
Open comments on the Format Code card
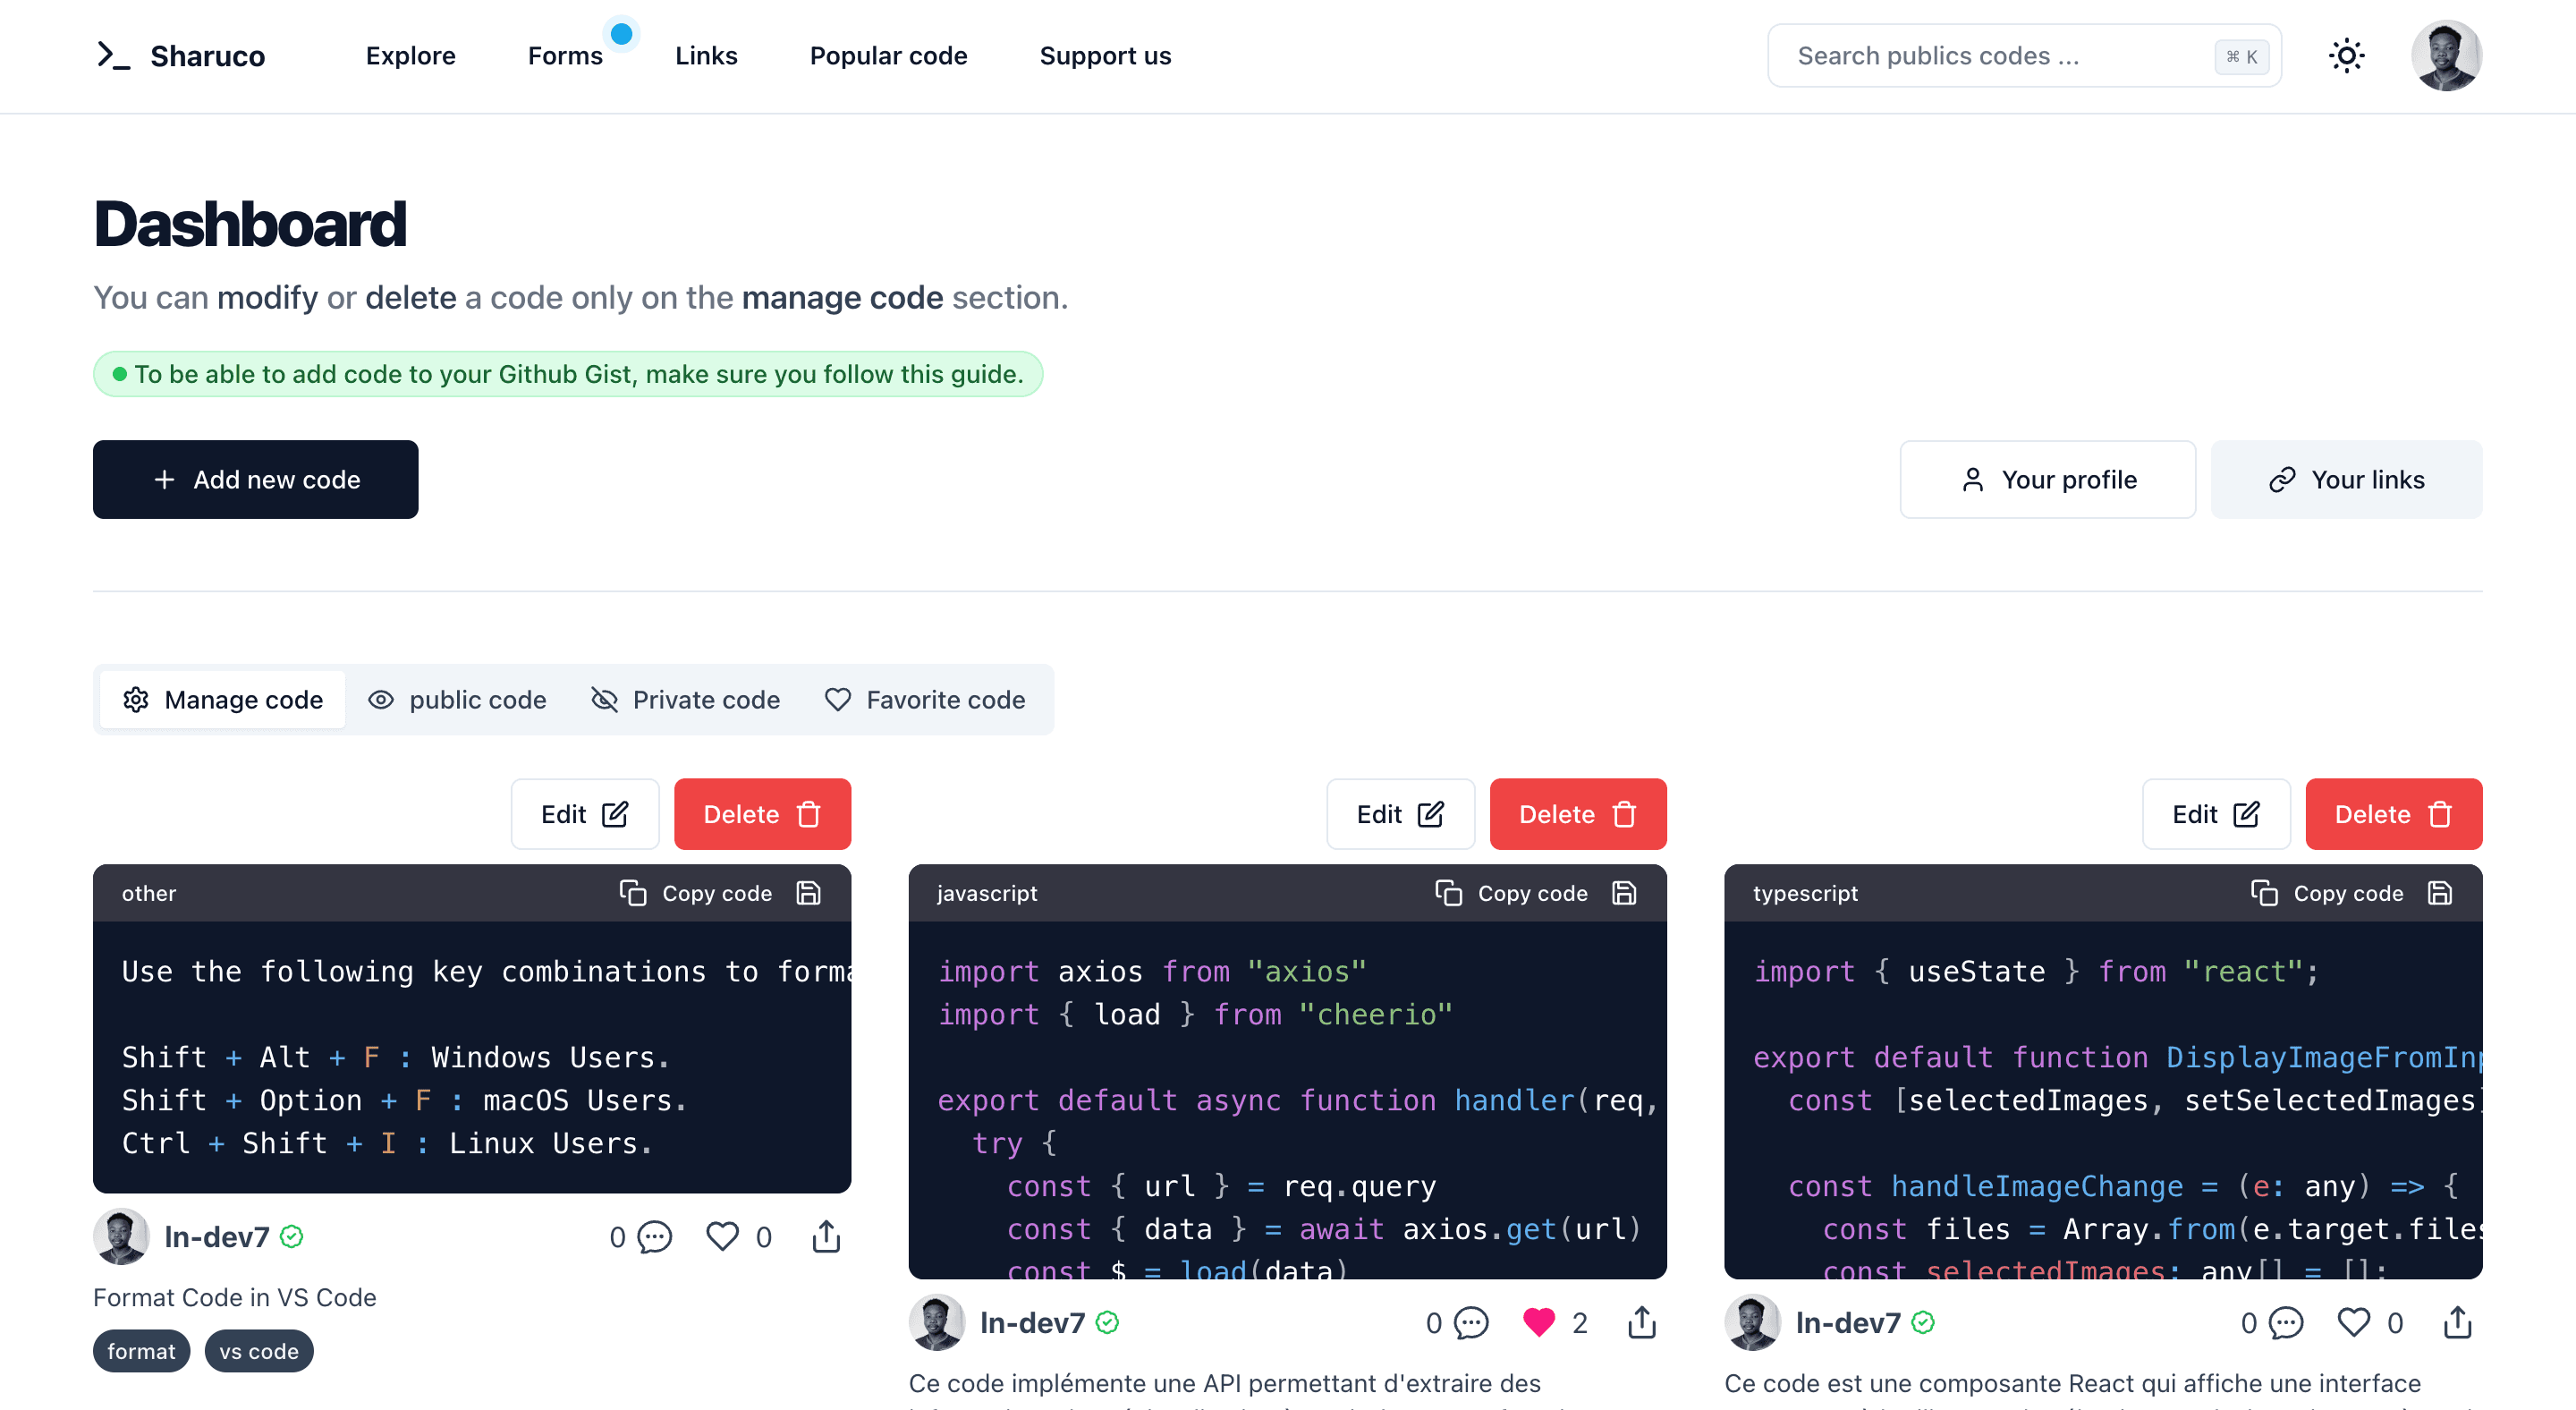click(654, 1237)
